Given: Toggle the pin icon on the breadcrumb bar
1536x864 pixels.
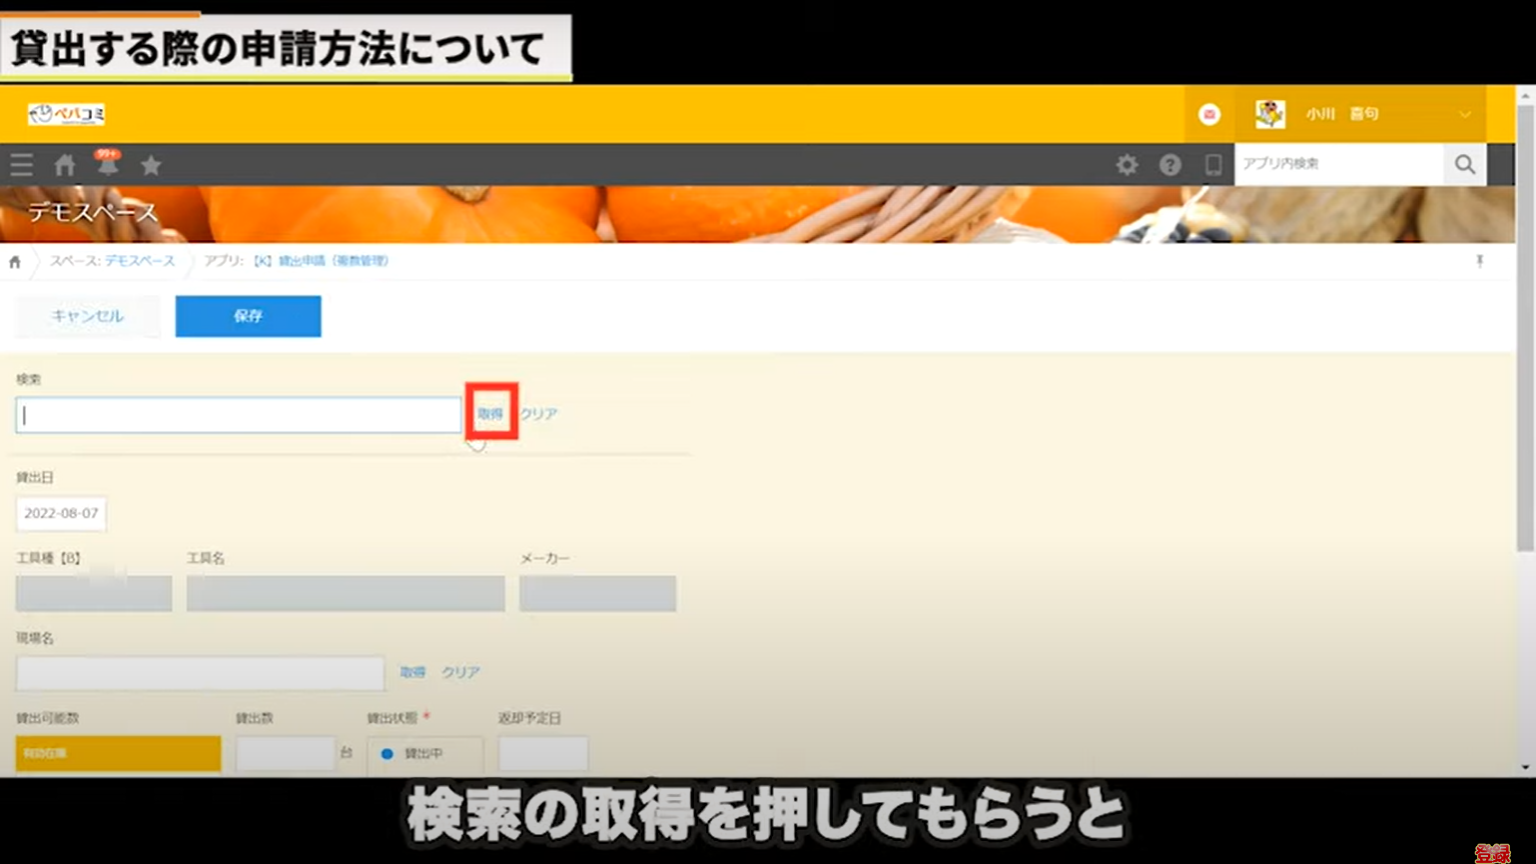Looking at the screenshot, I should [1479, 261].
